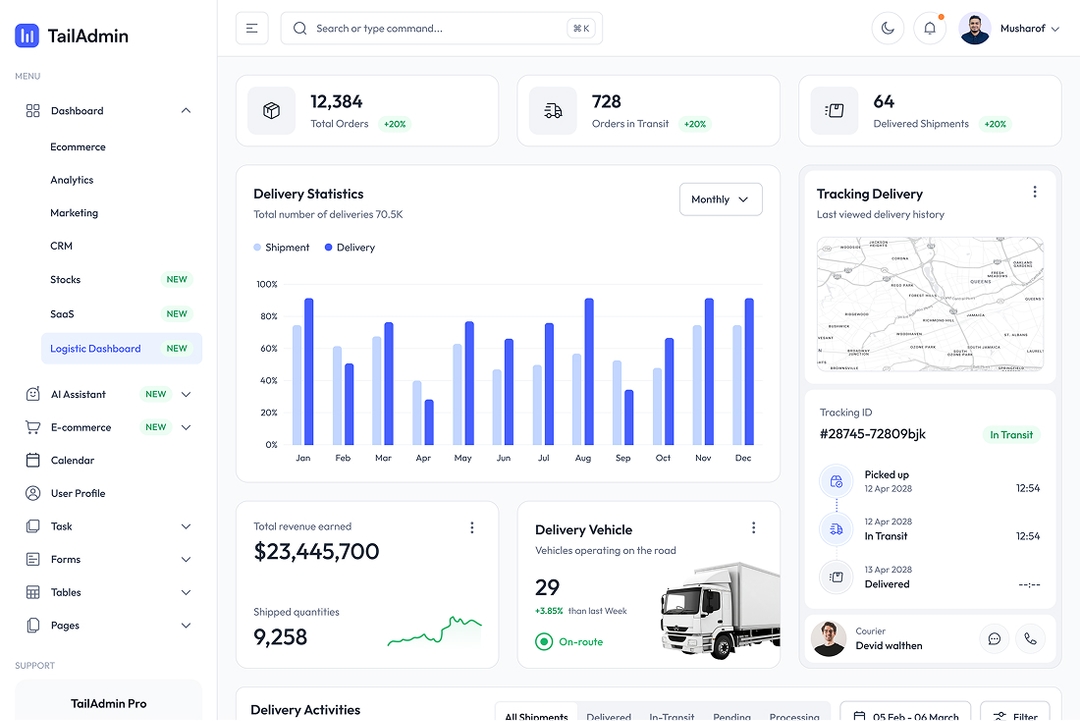The image size is (1080, 721).
Task: Open the Tracking Delivery three-dot menu
Action: (x=1035, y=192)
